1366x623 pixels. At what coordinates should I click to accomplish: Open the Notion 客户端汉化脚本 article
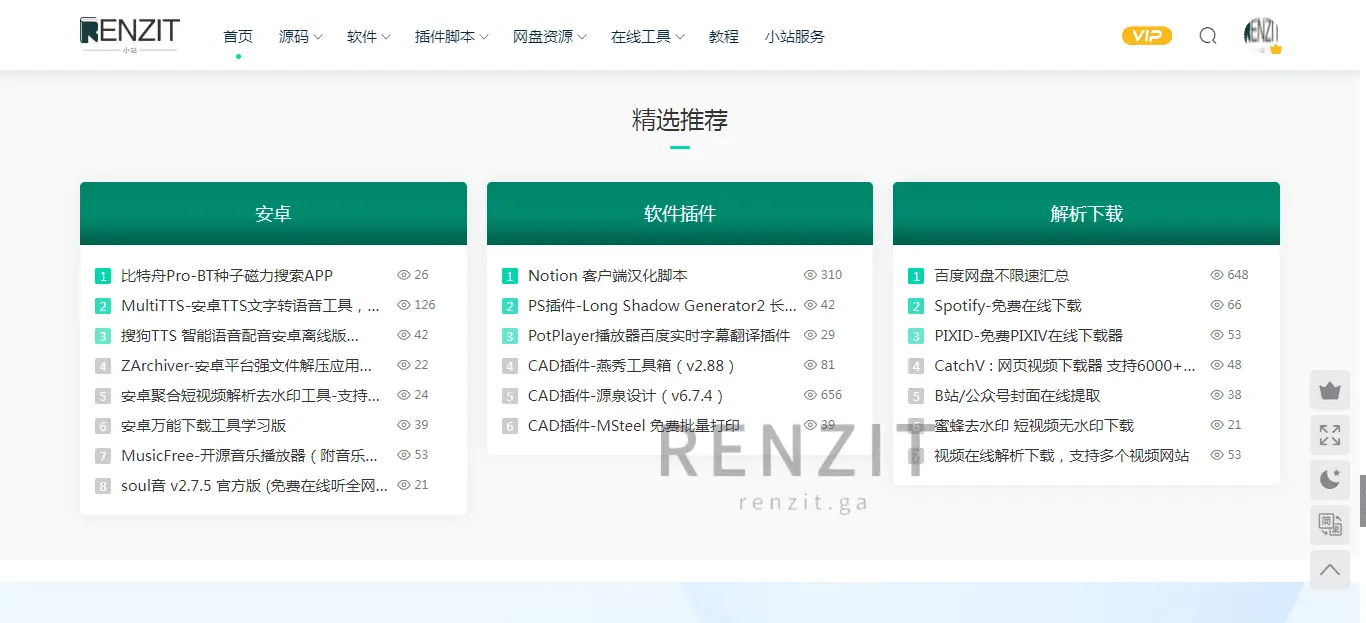607,276
